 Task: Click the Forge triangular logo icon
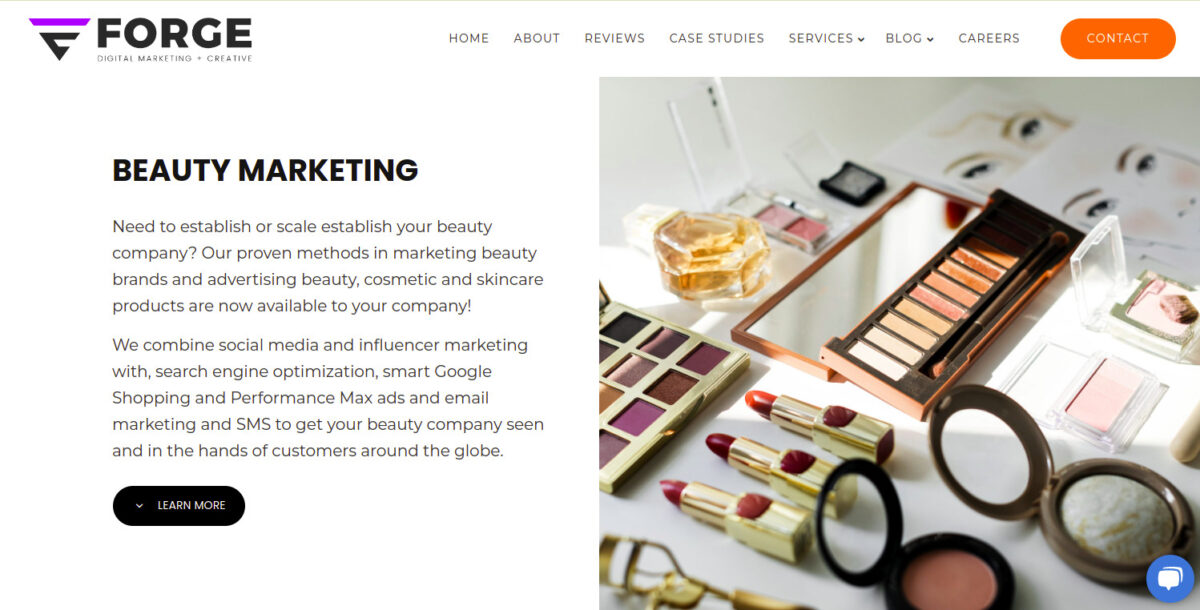click(x=60, y=39)
